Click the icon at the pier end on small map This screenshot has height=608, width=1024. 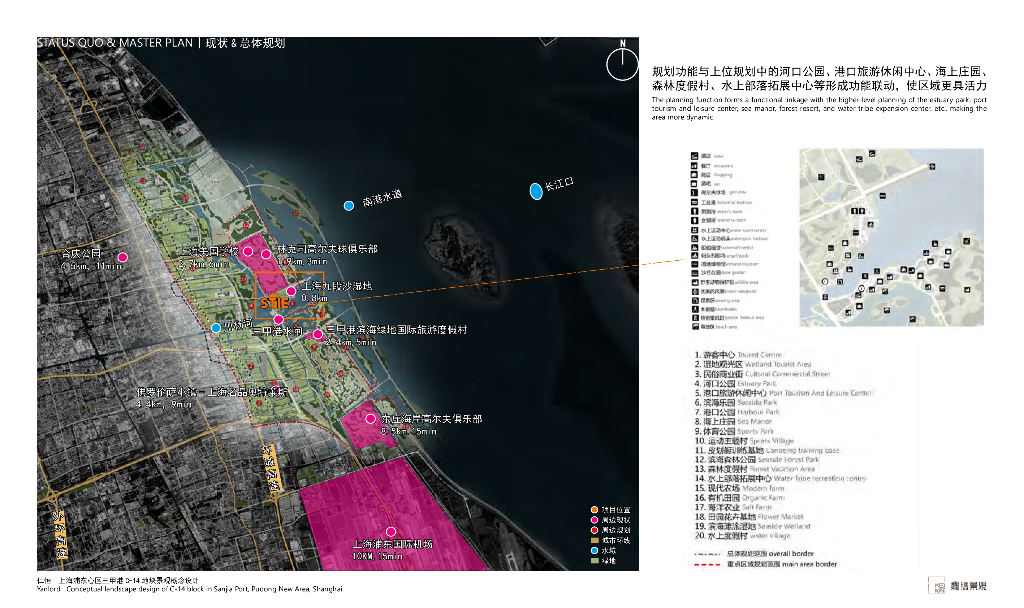point(932,167)
